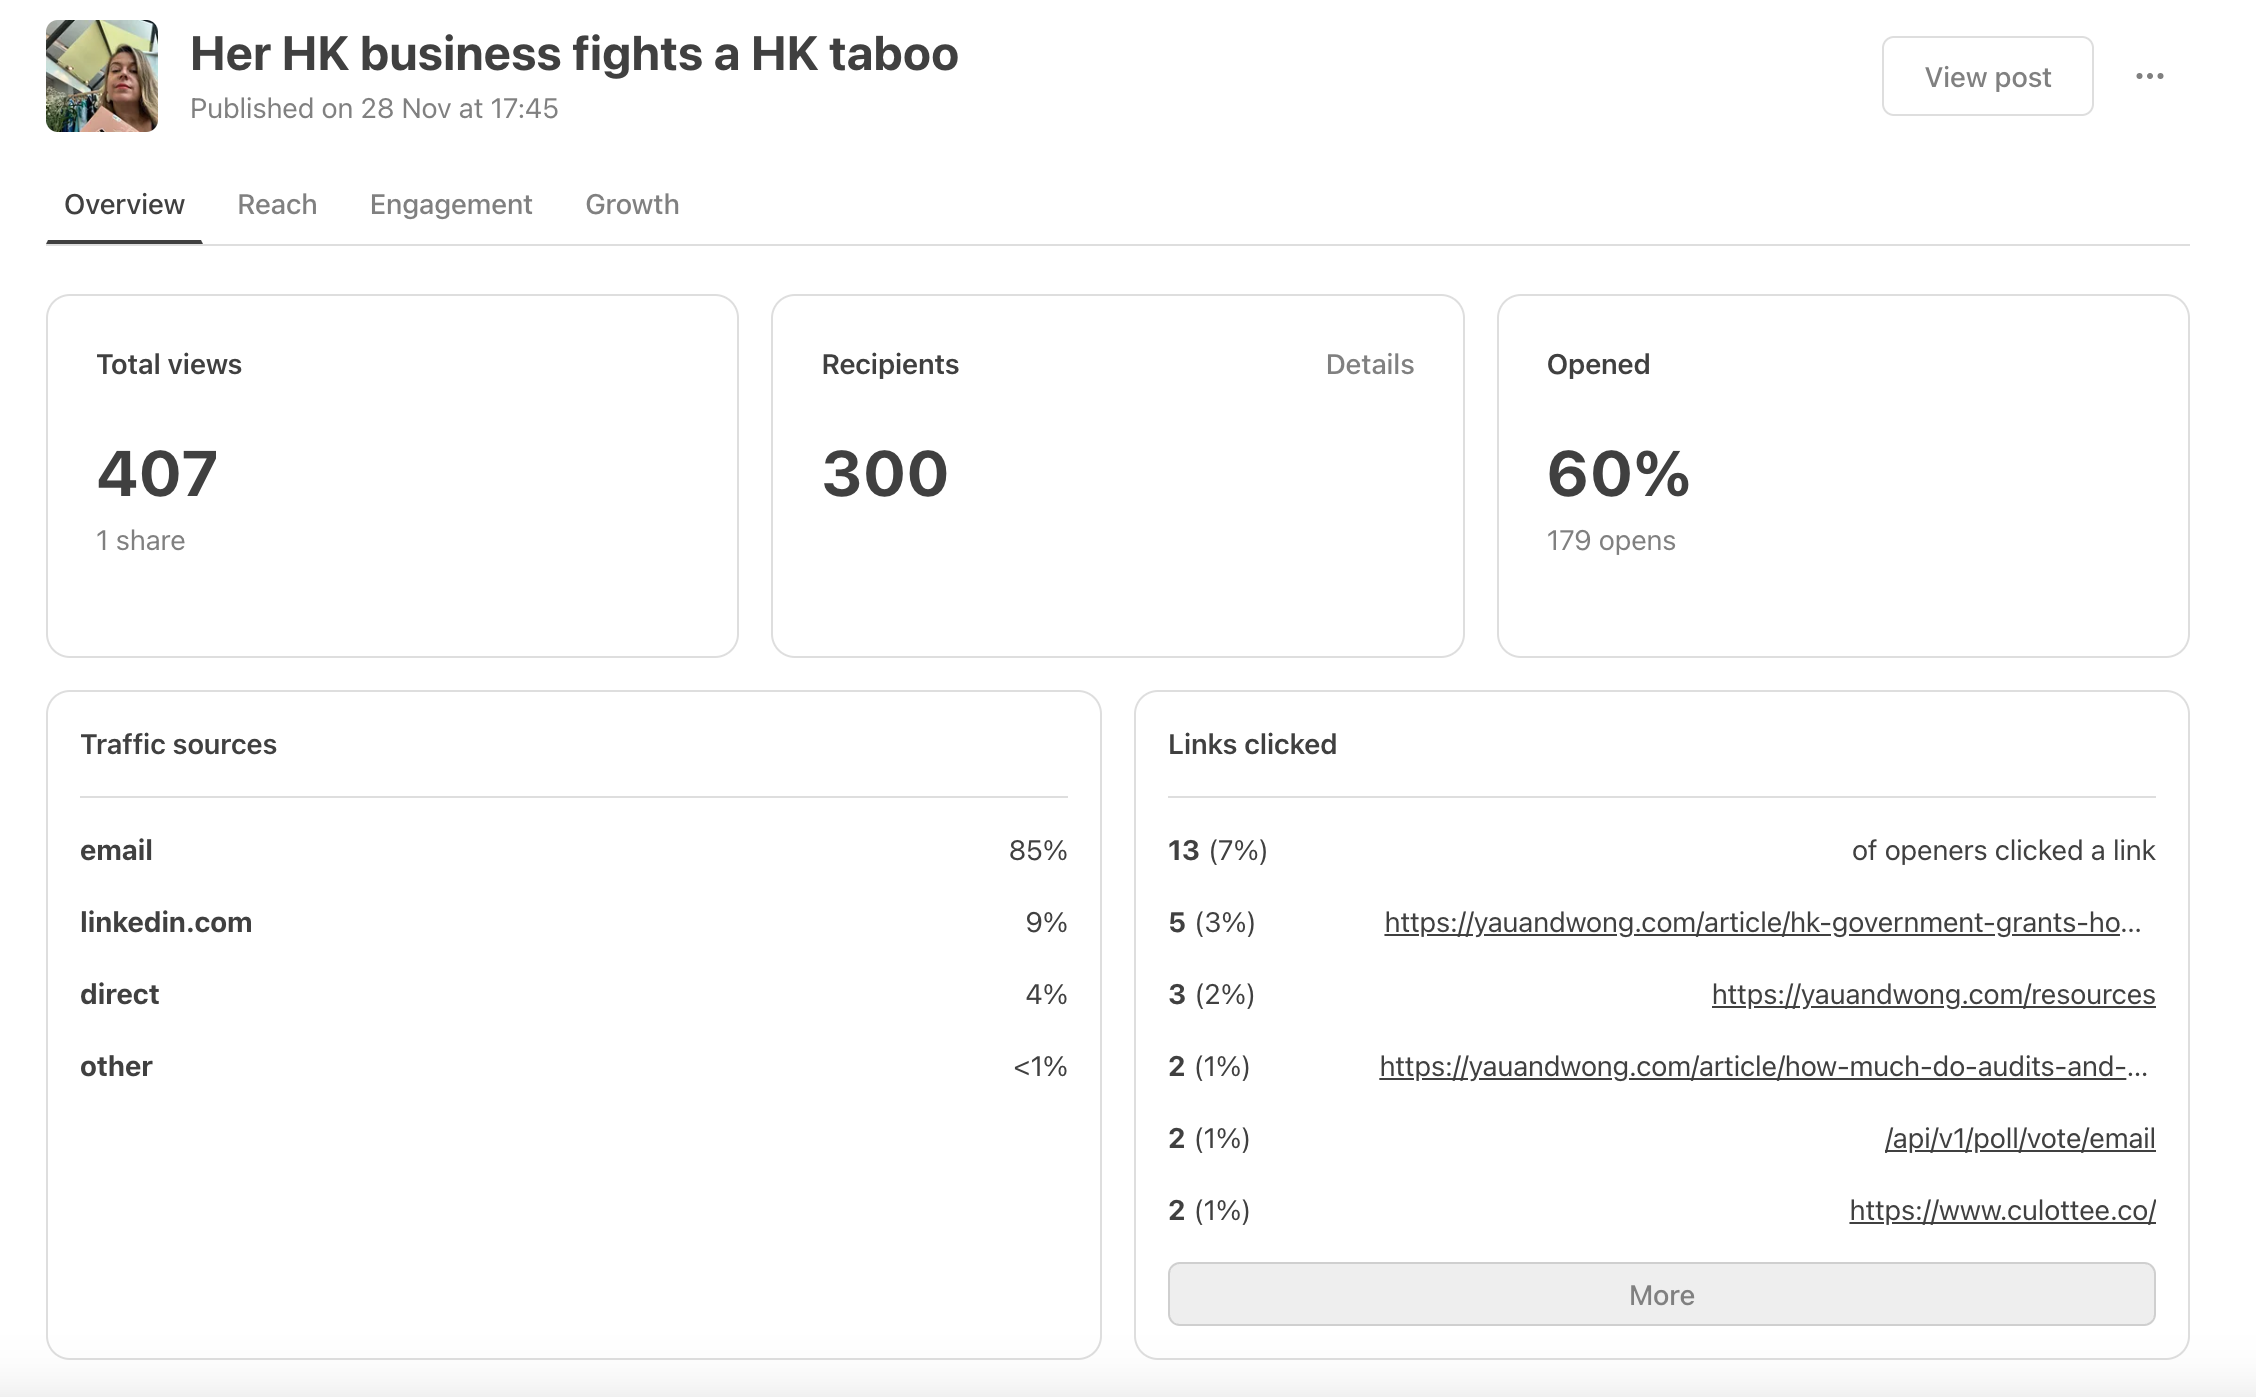Expand links list with More button

1661,1294
